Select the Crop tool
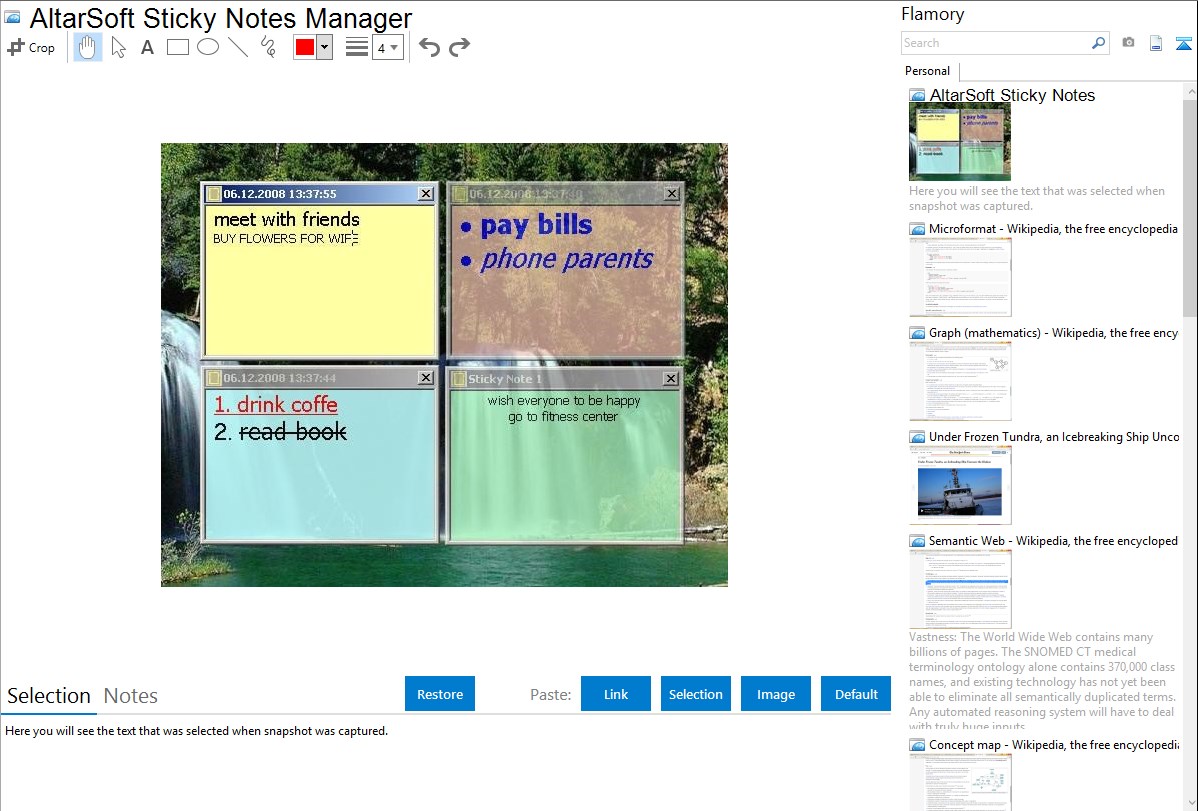Viewport: 1198px width, 811px height. 31,47
